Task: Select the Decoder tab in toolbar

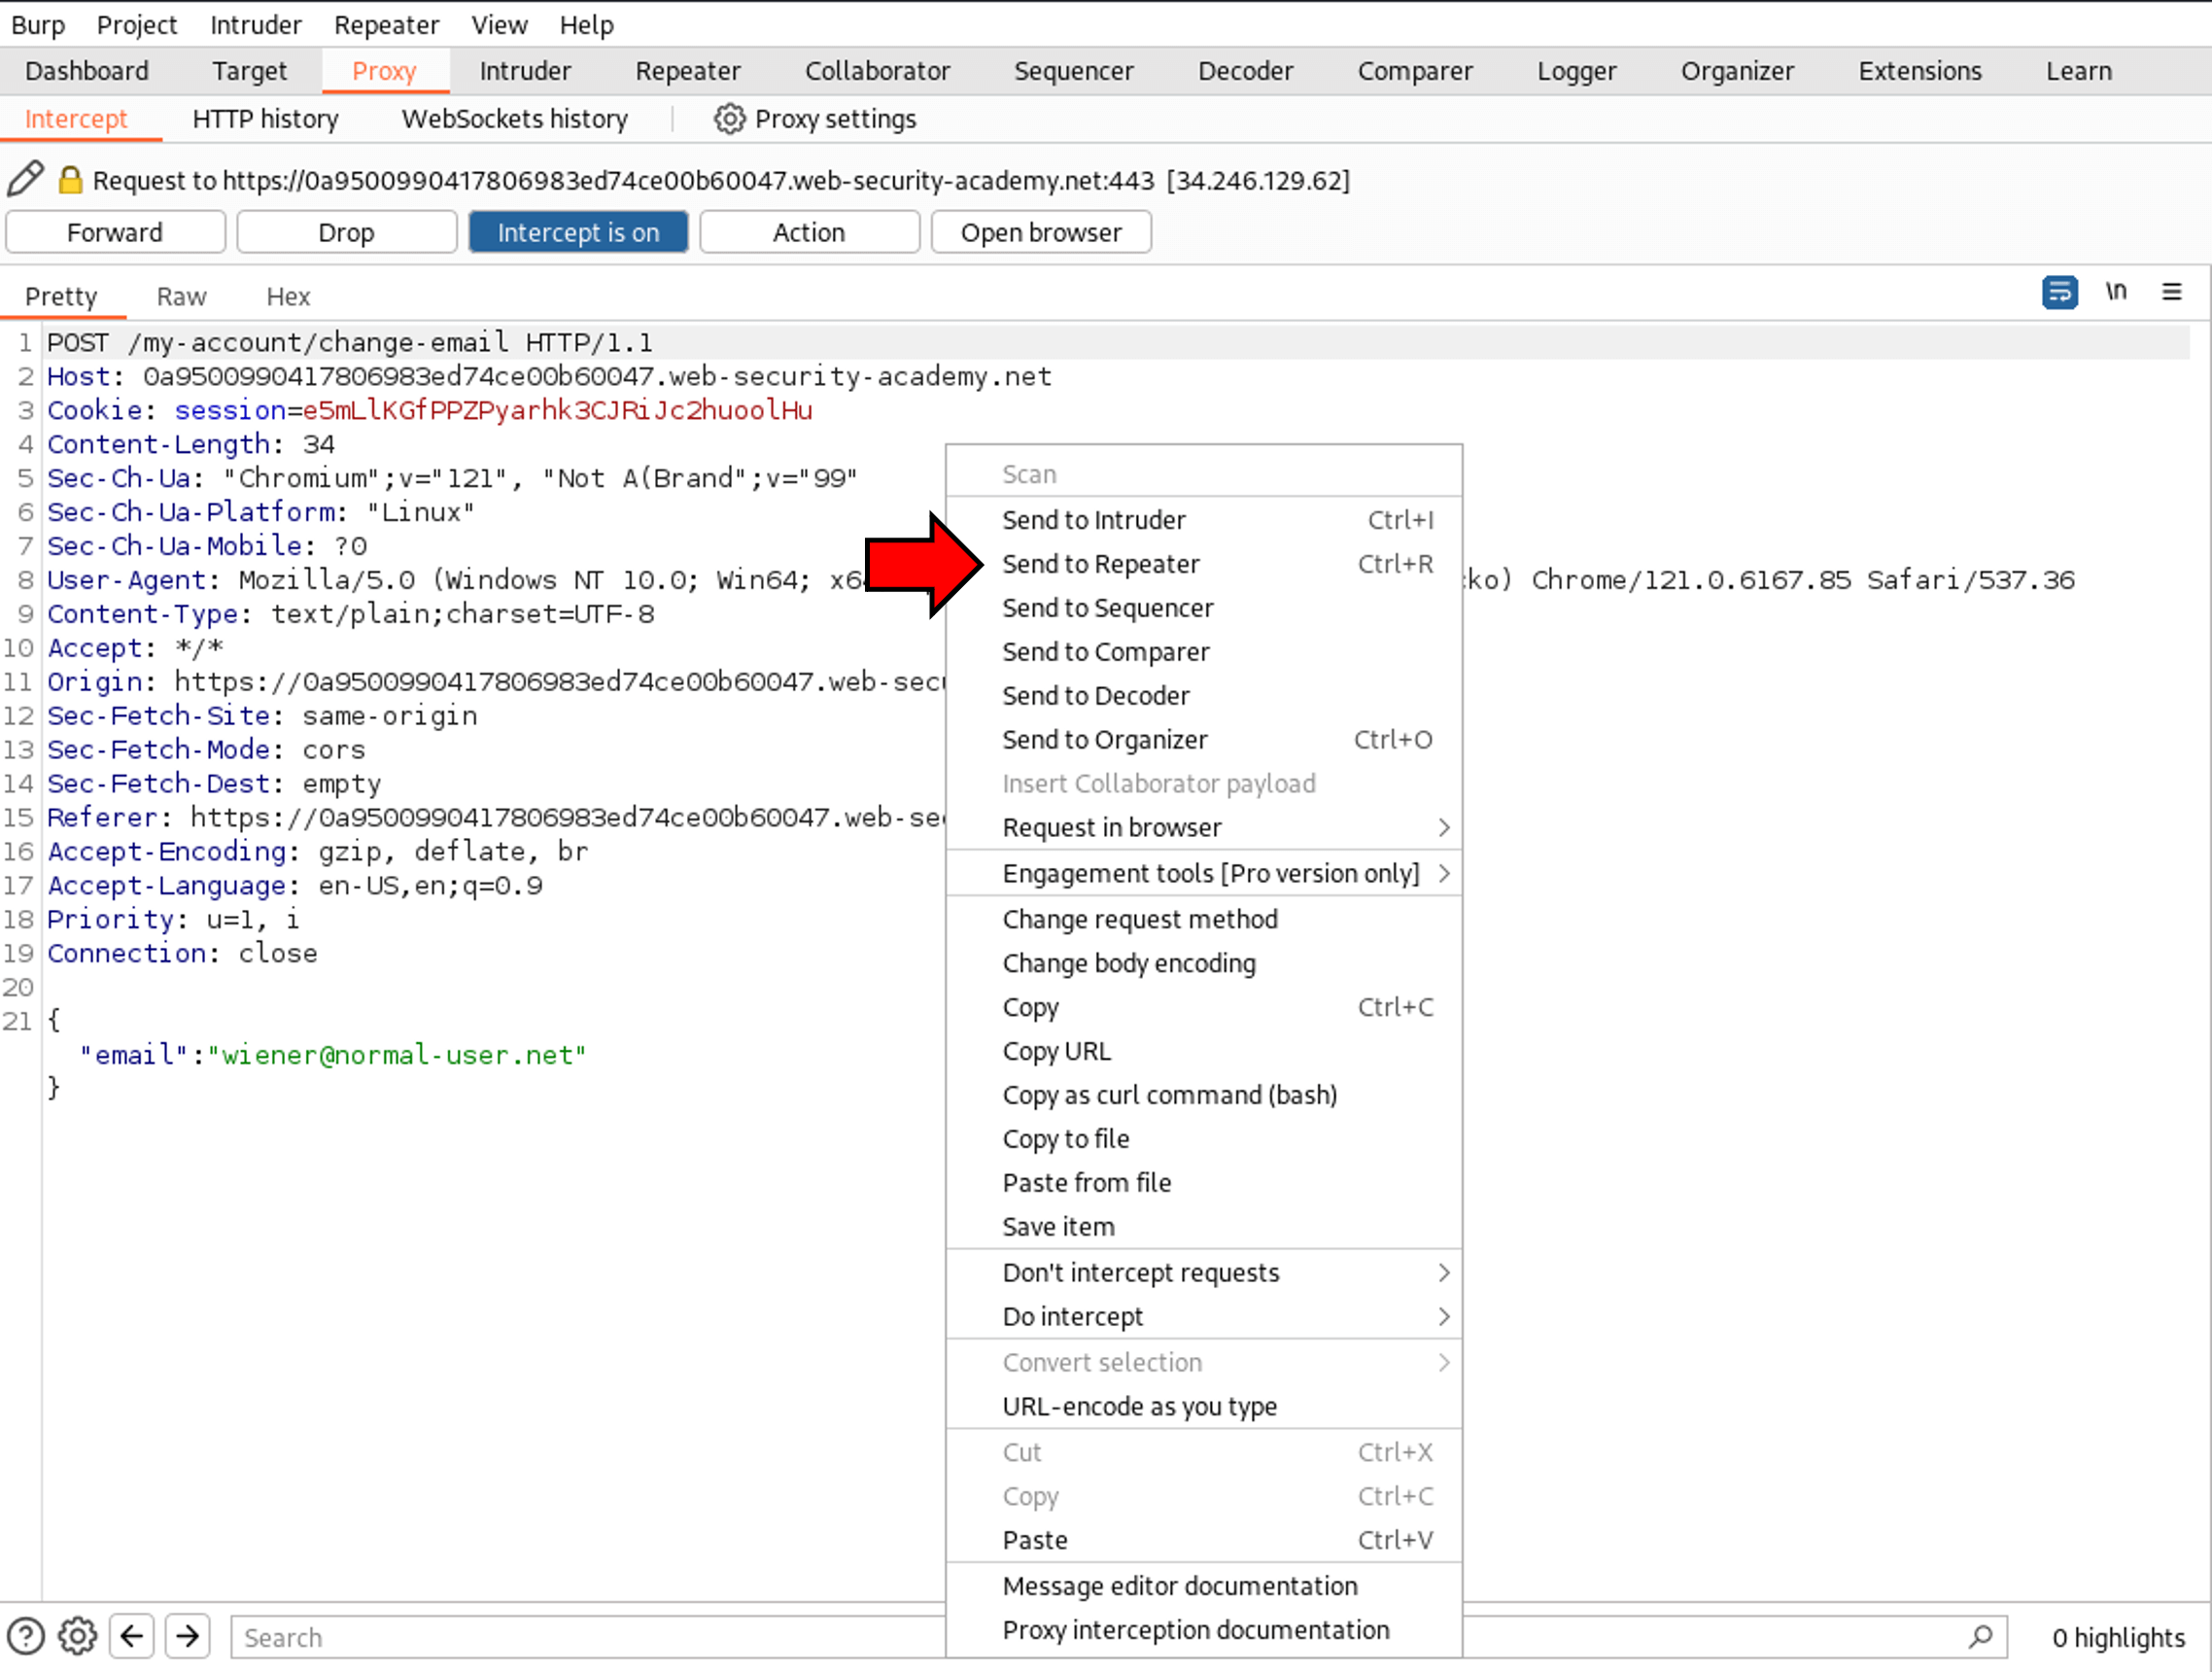Action: pos(1245,70)
